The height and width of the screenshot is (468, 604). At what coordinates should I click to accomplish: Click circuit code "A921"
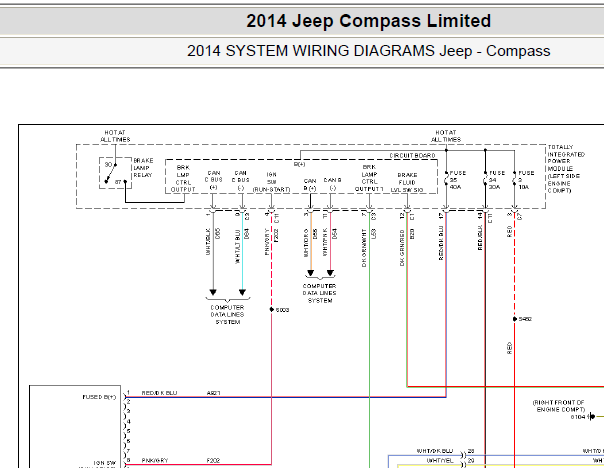213,393
